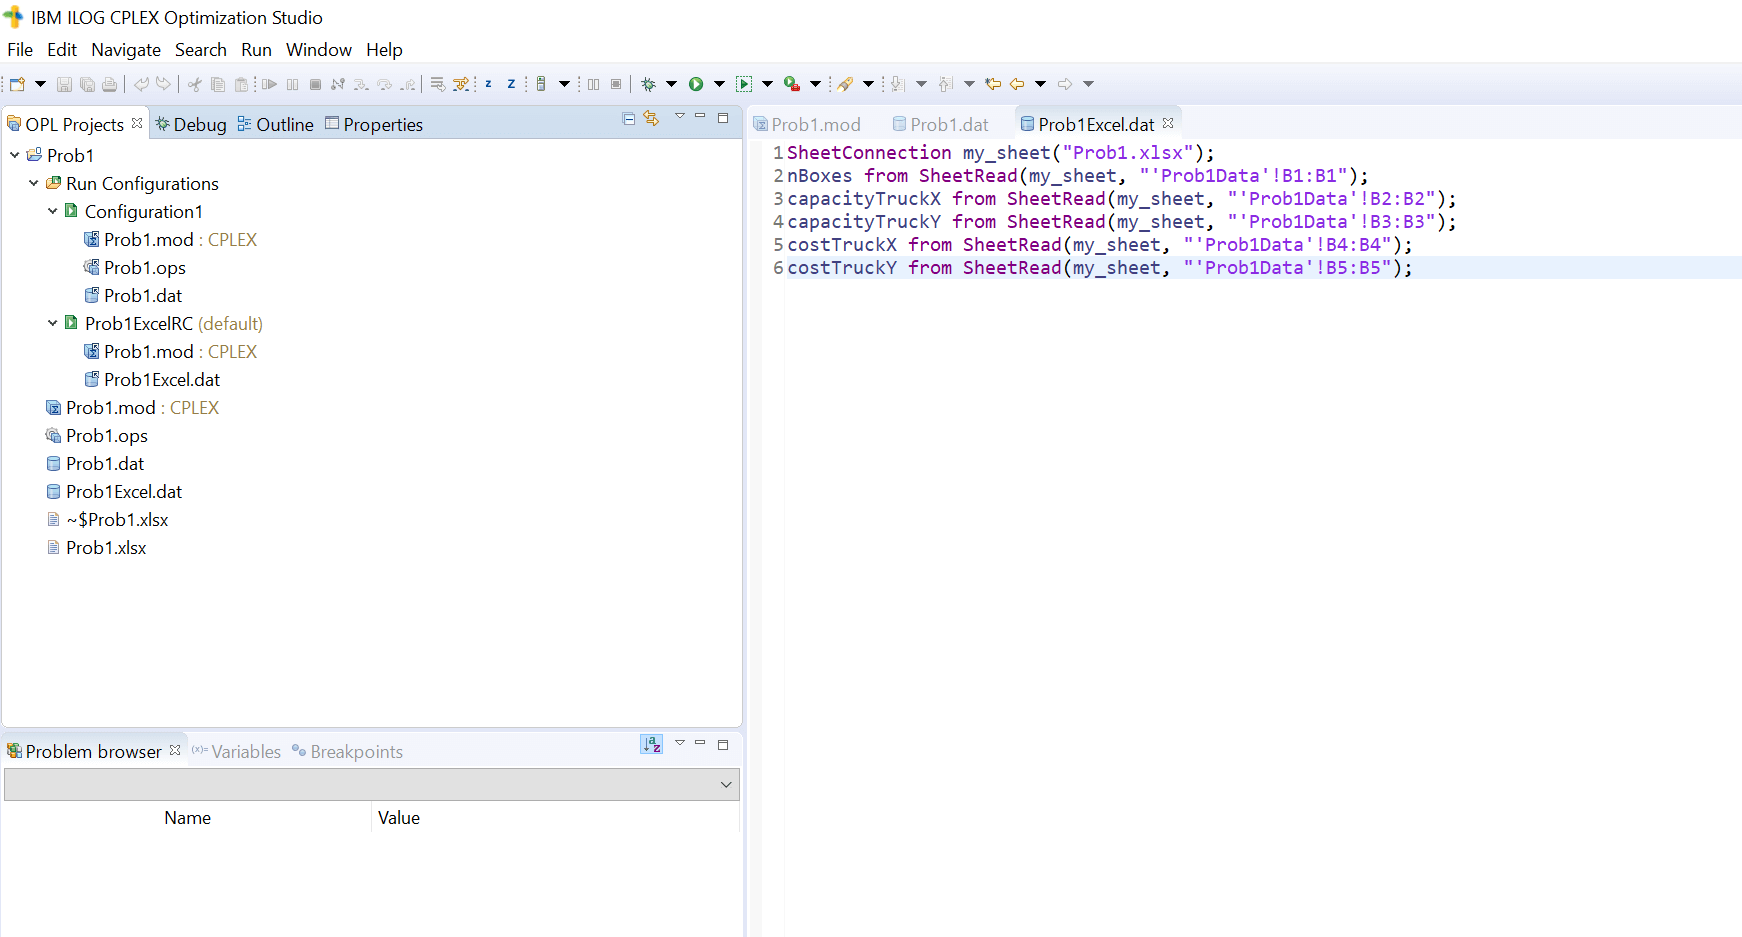Viewport: 1742px width, 937px height.
Task: Click the green Run button in the toolbar
Action: click(696, 84)
